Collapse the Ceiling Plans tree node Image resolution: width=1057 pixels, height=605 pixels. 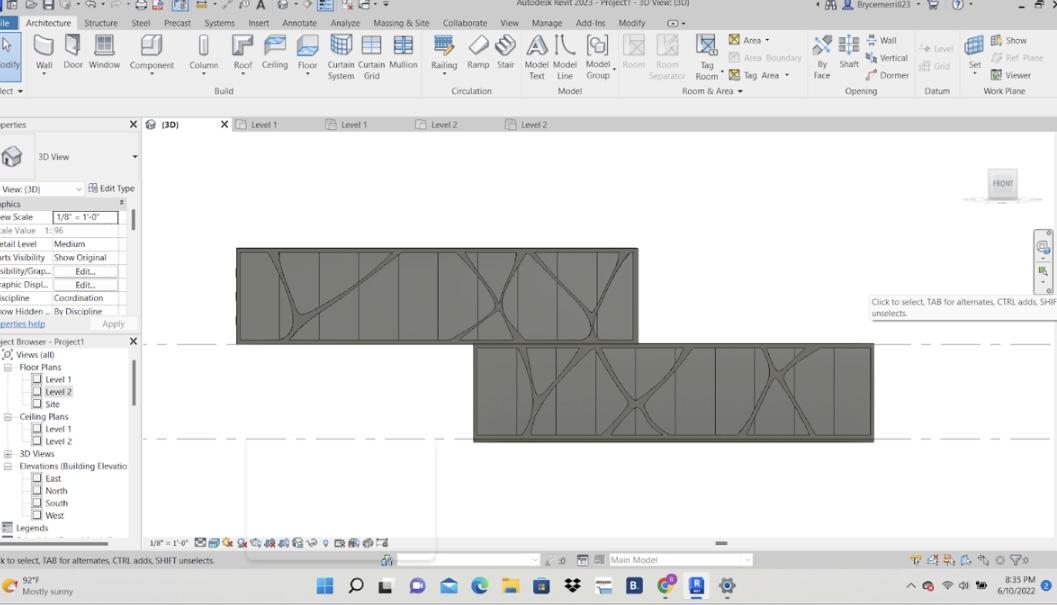point(8,417)
